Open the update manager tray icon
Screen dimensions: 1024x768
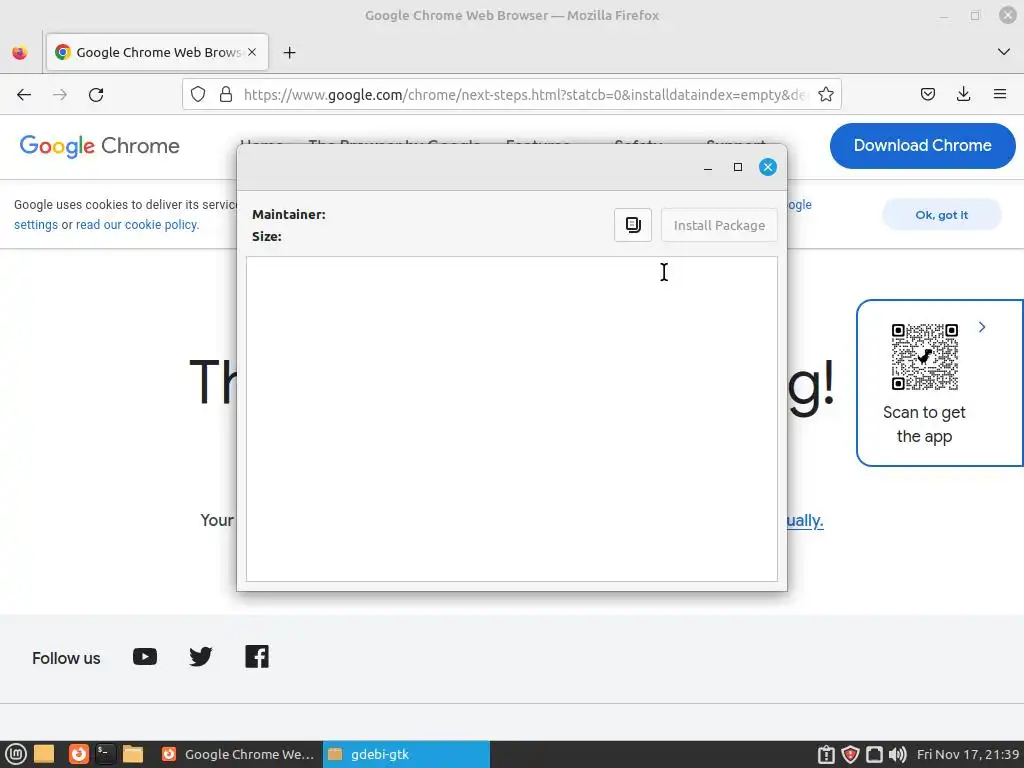point(826,754)
